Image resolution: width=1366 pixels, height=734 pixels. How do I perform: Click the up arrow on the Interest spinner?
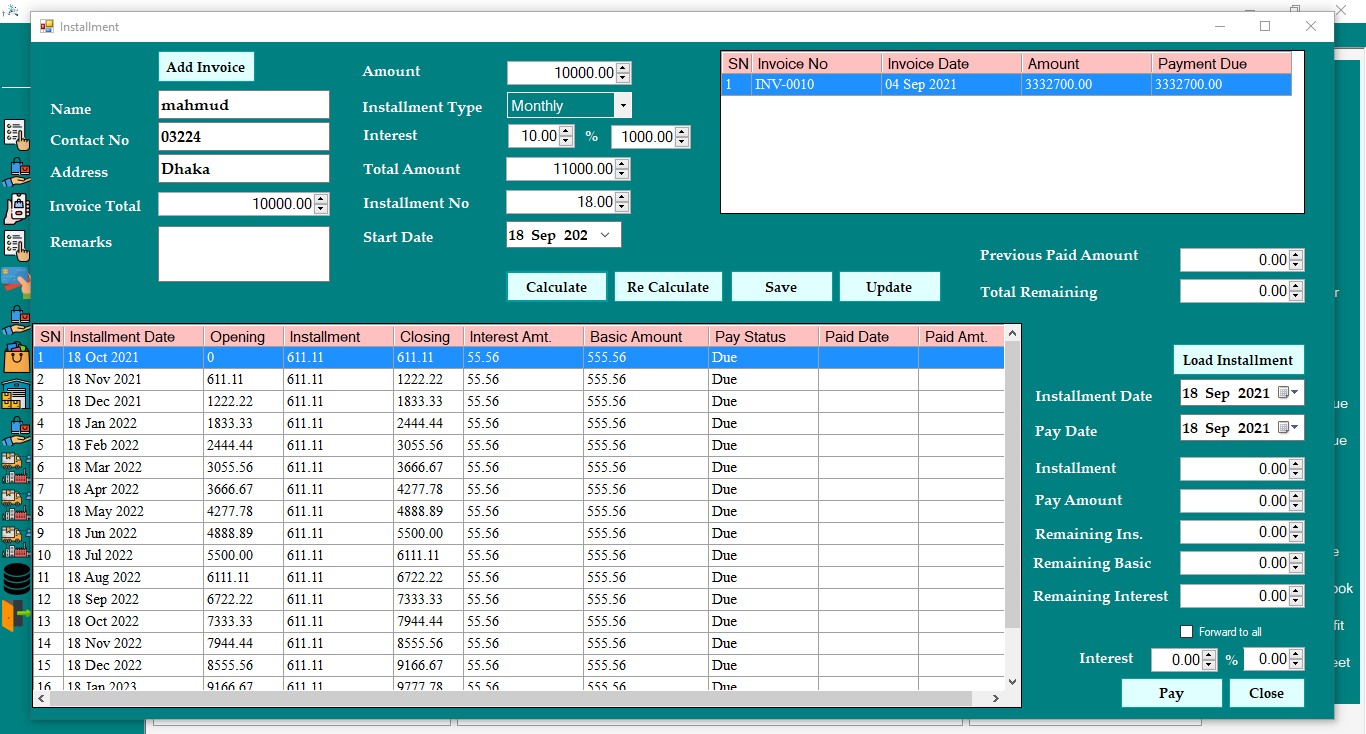(567, 131)
